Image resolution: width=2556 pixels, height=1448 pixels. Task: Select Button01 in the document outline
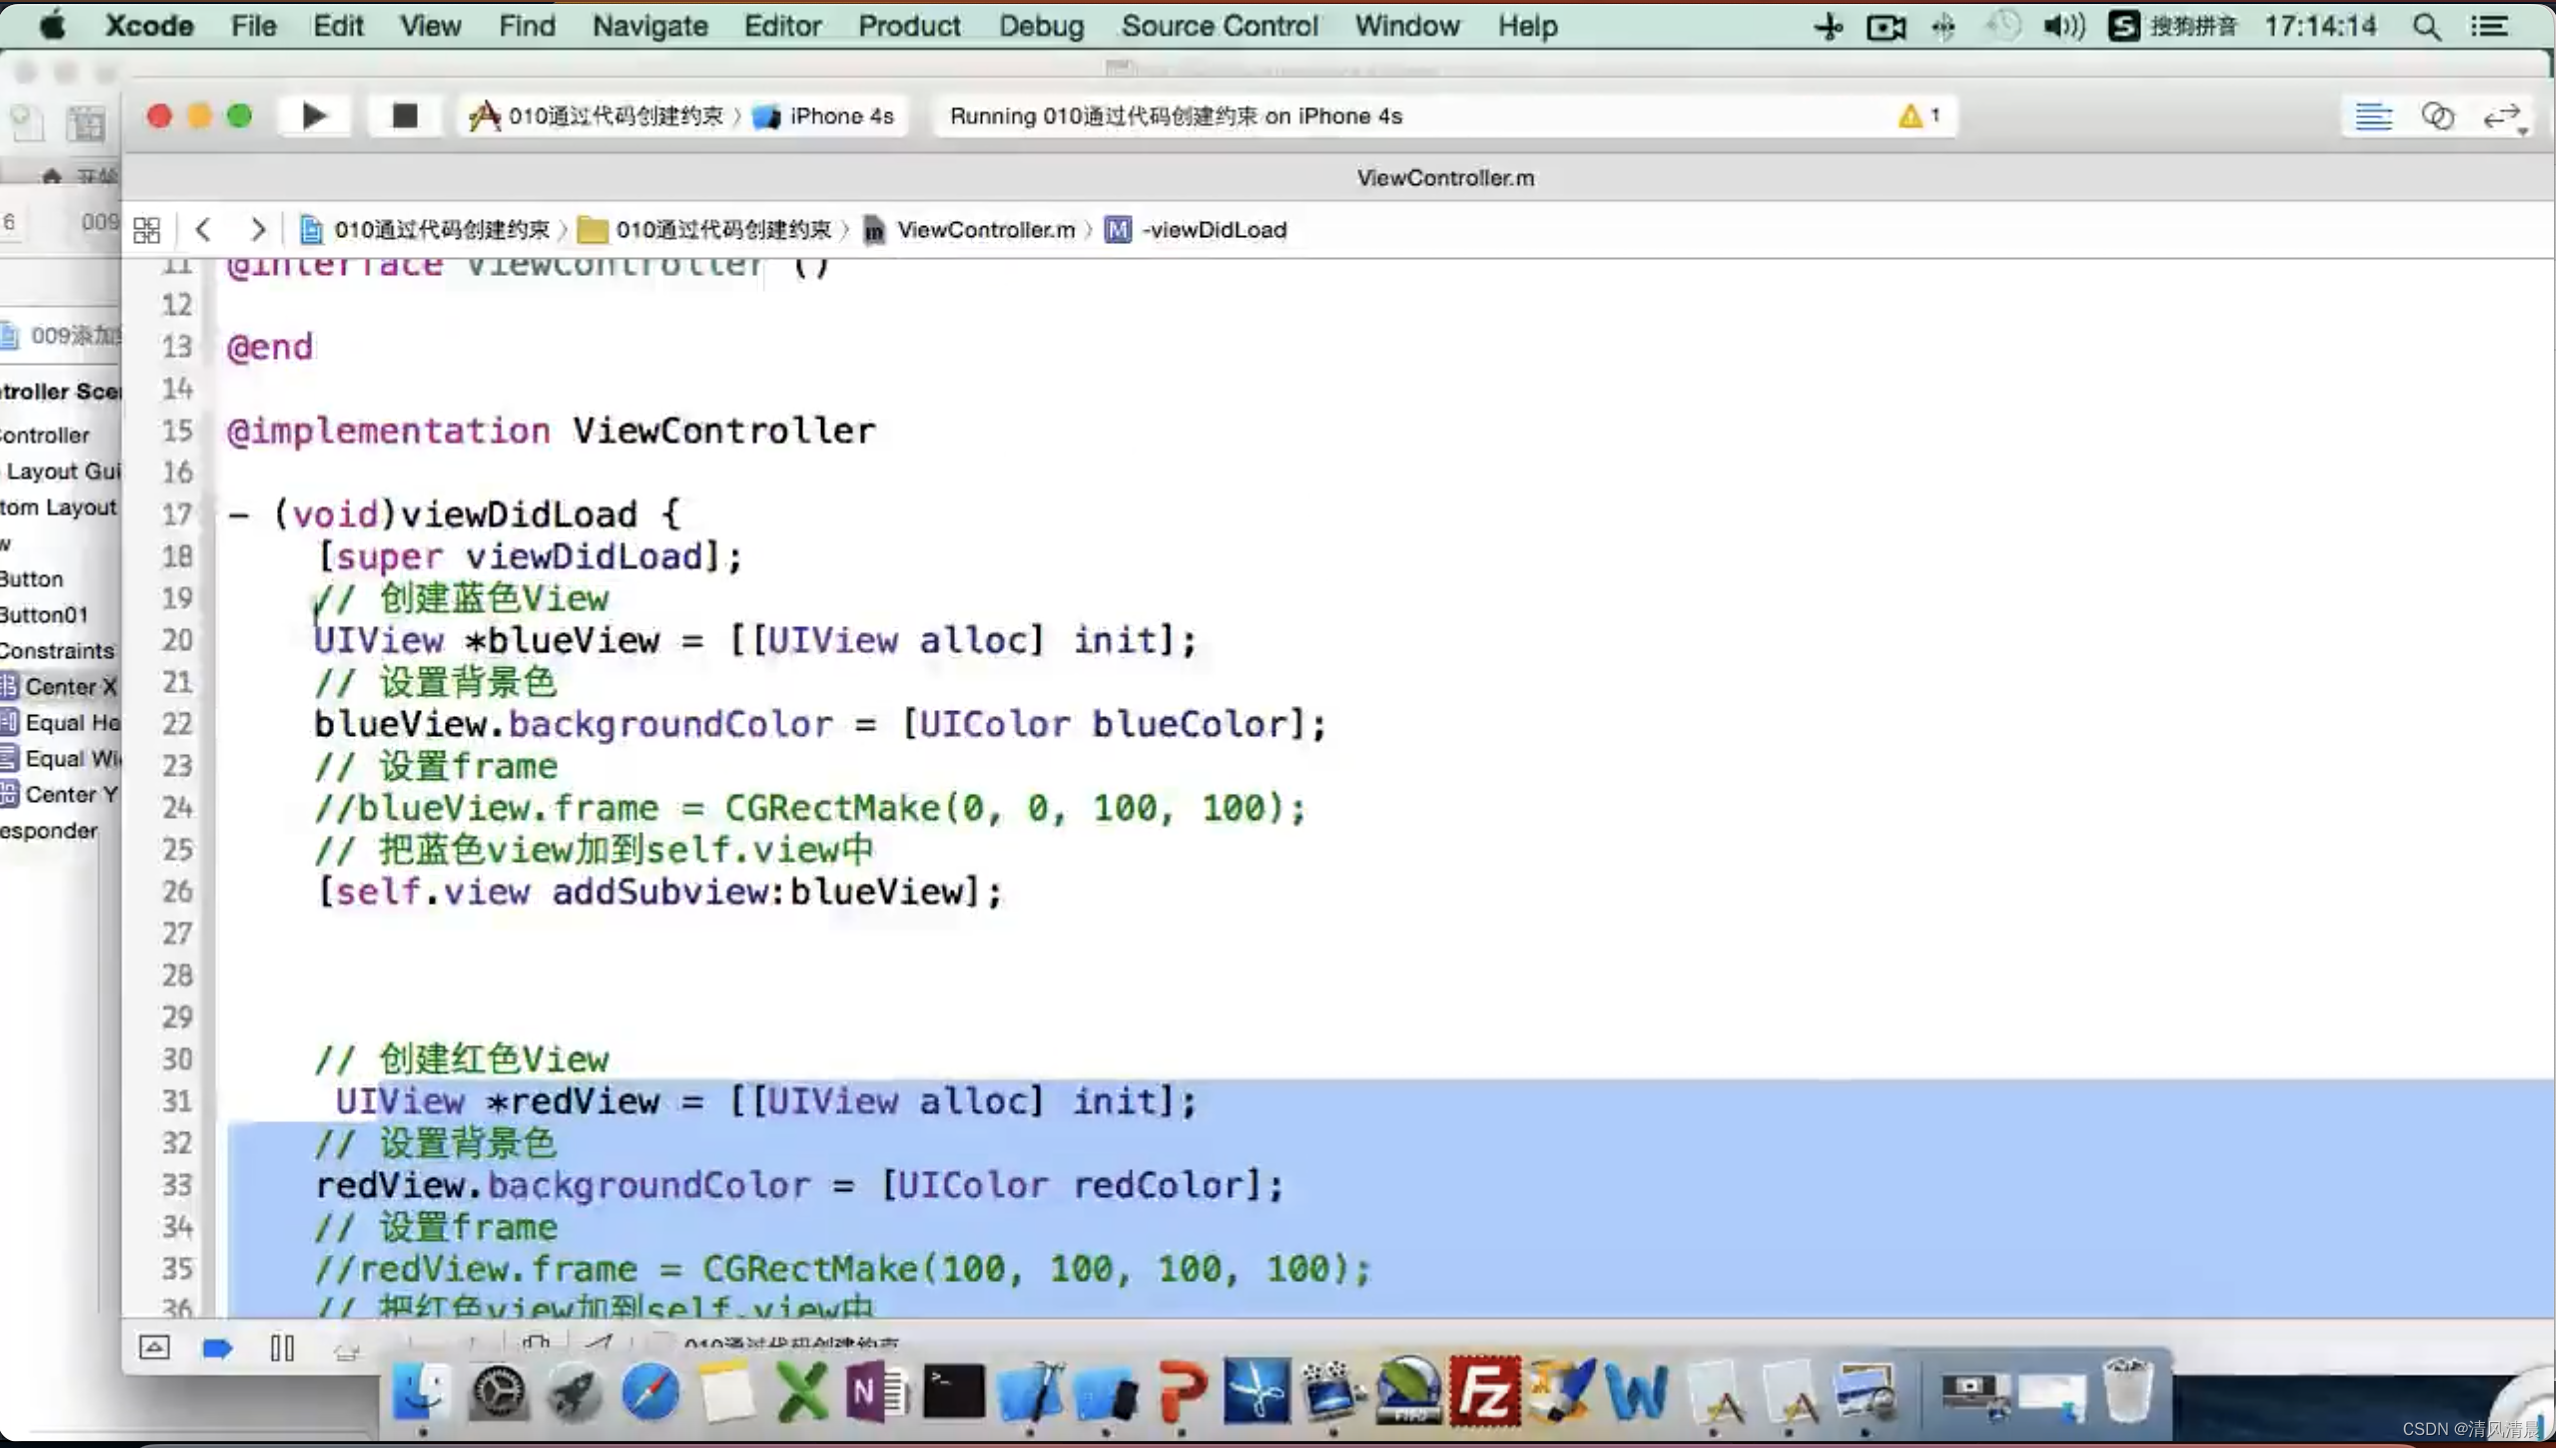44,615
